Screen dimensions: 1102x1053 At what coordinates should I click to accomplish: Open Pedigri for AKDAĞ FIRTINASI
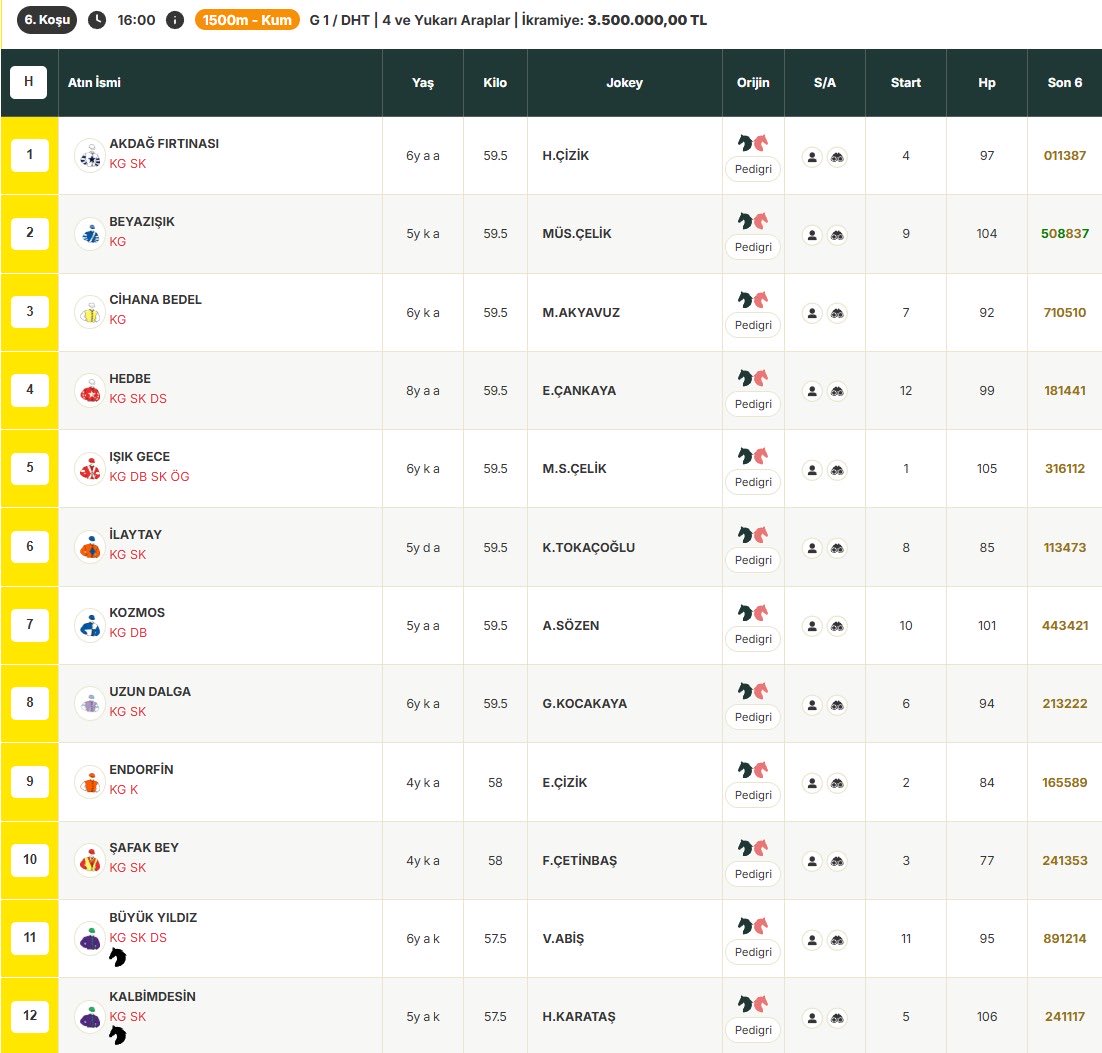[x=753, y=169]
